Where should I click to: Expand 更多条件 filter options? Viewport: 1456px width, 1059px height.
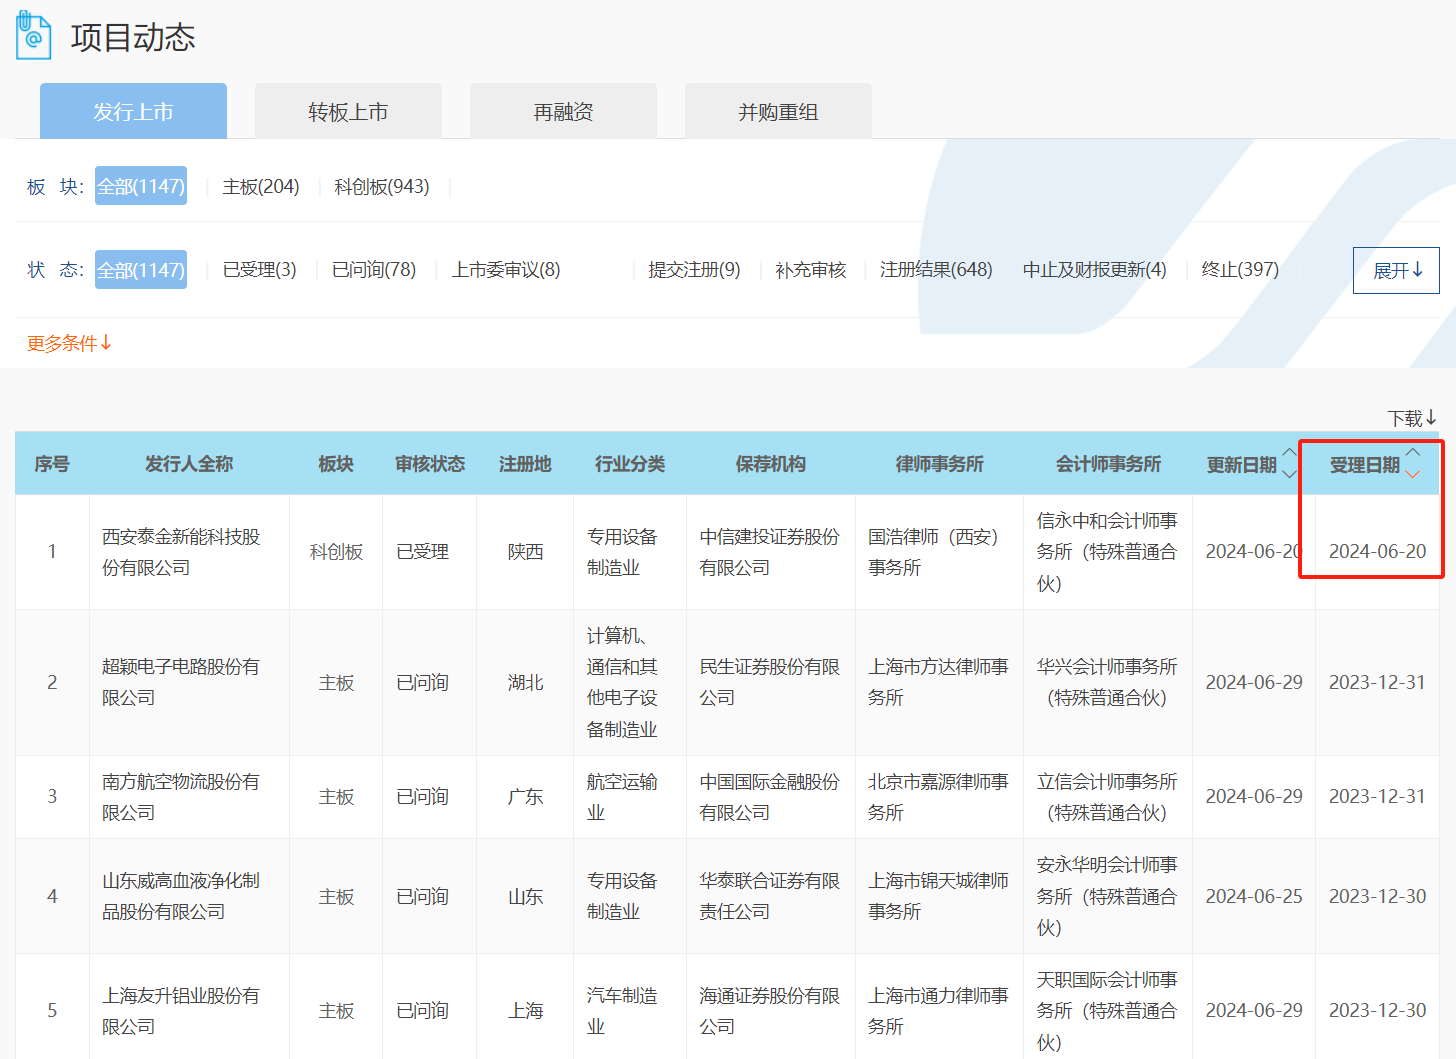(69, 343)
